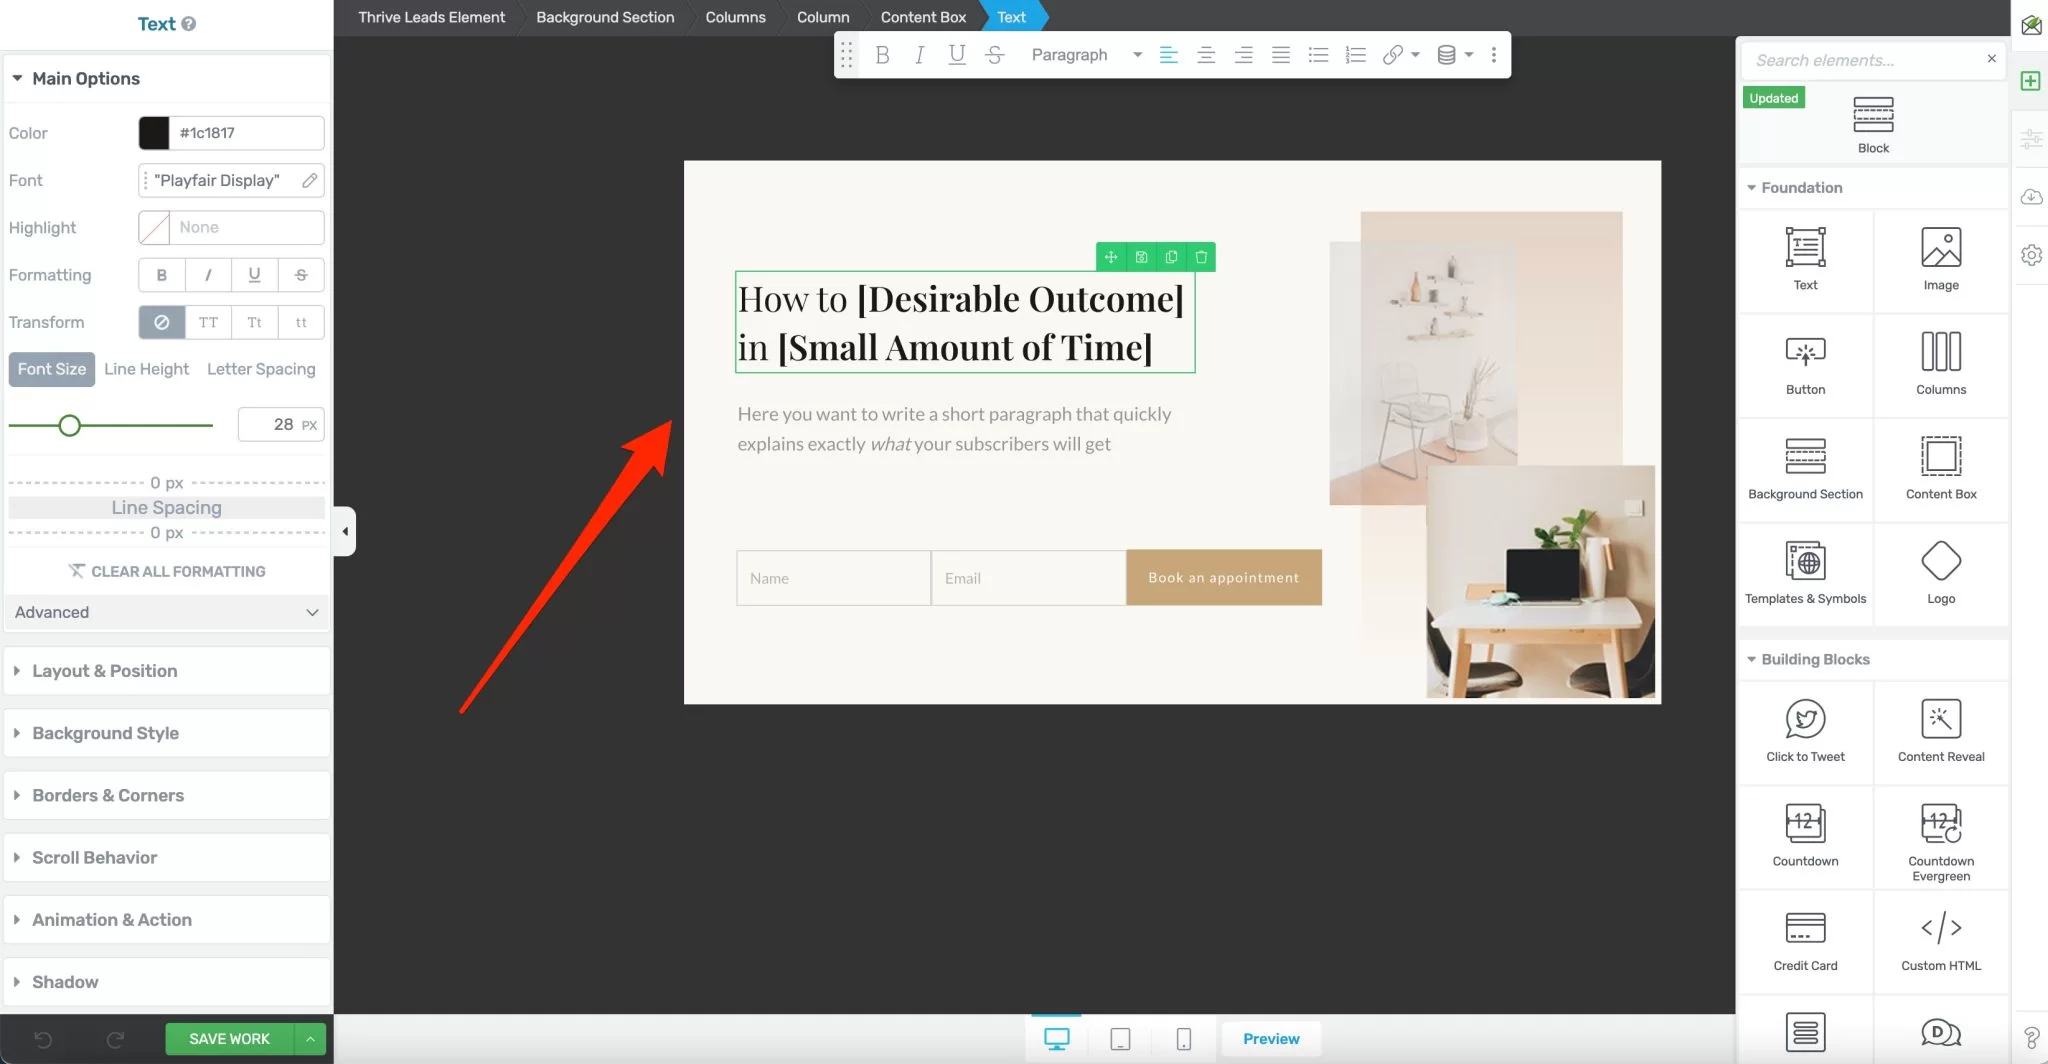Switch to mobile preview mode

click(1183, 1039)
